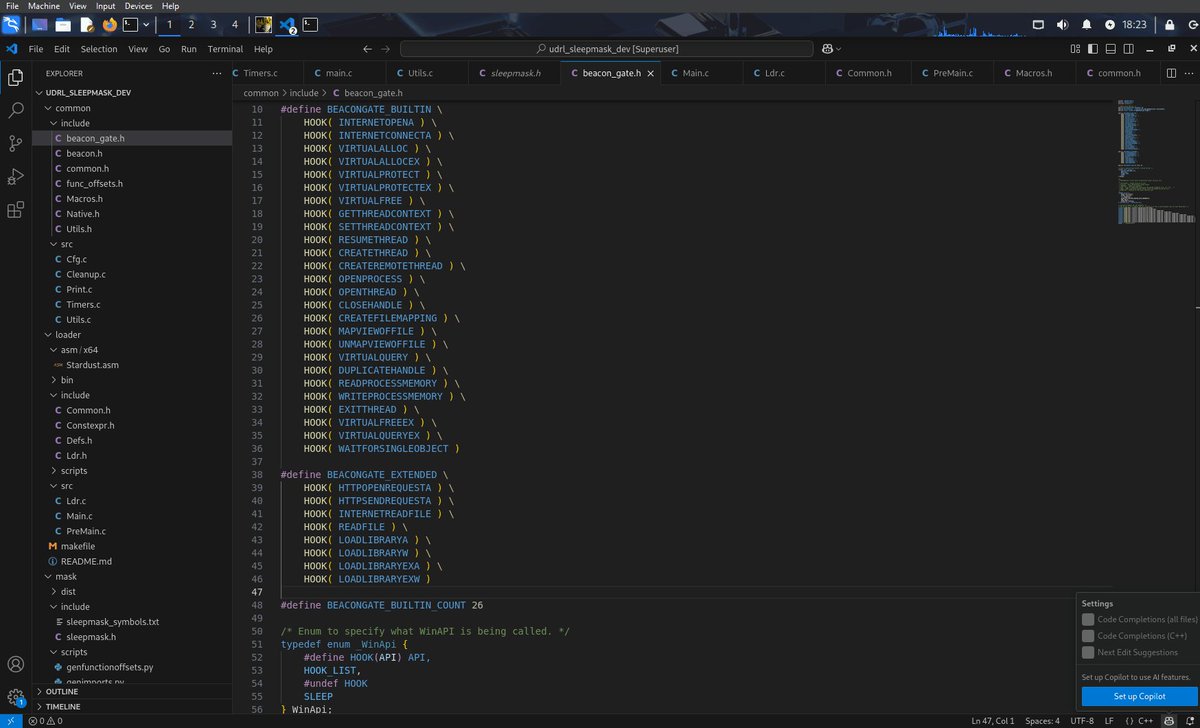Expand the dist folder
The image size is (1200, 728).
pos(132,591)
